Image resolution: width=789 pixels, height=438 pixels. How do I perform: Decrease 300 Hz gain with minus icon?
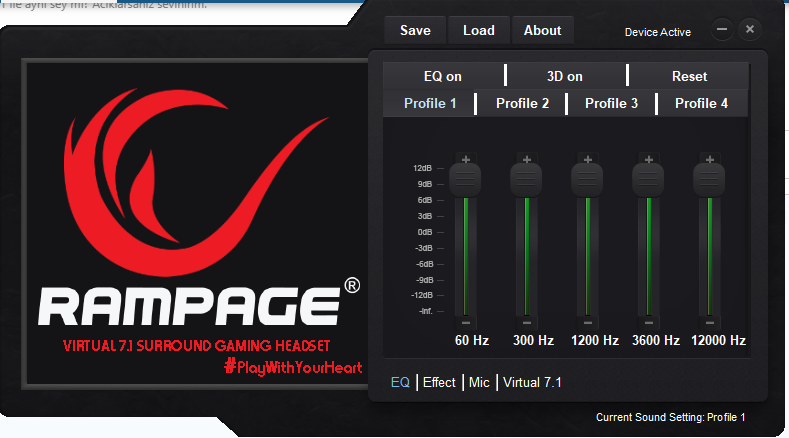click(x=527, y=323)
